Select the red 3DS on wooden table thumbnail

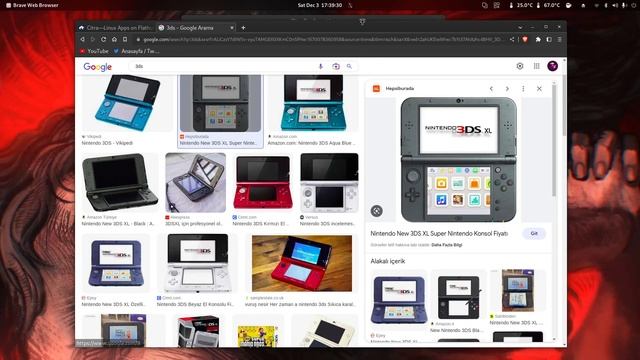coord(302,263)
